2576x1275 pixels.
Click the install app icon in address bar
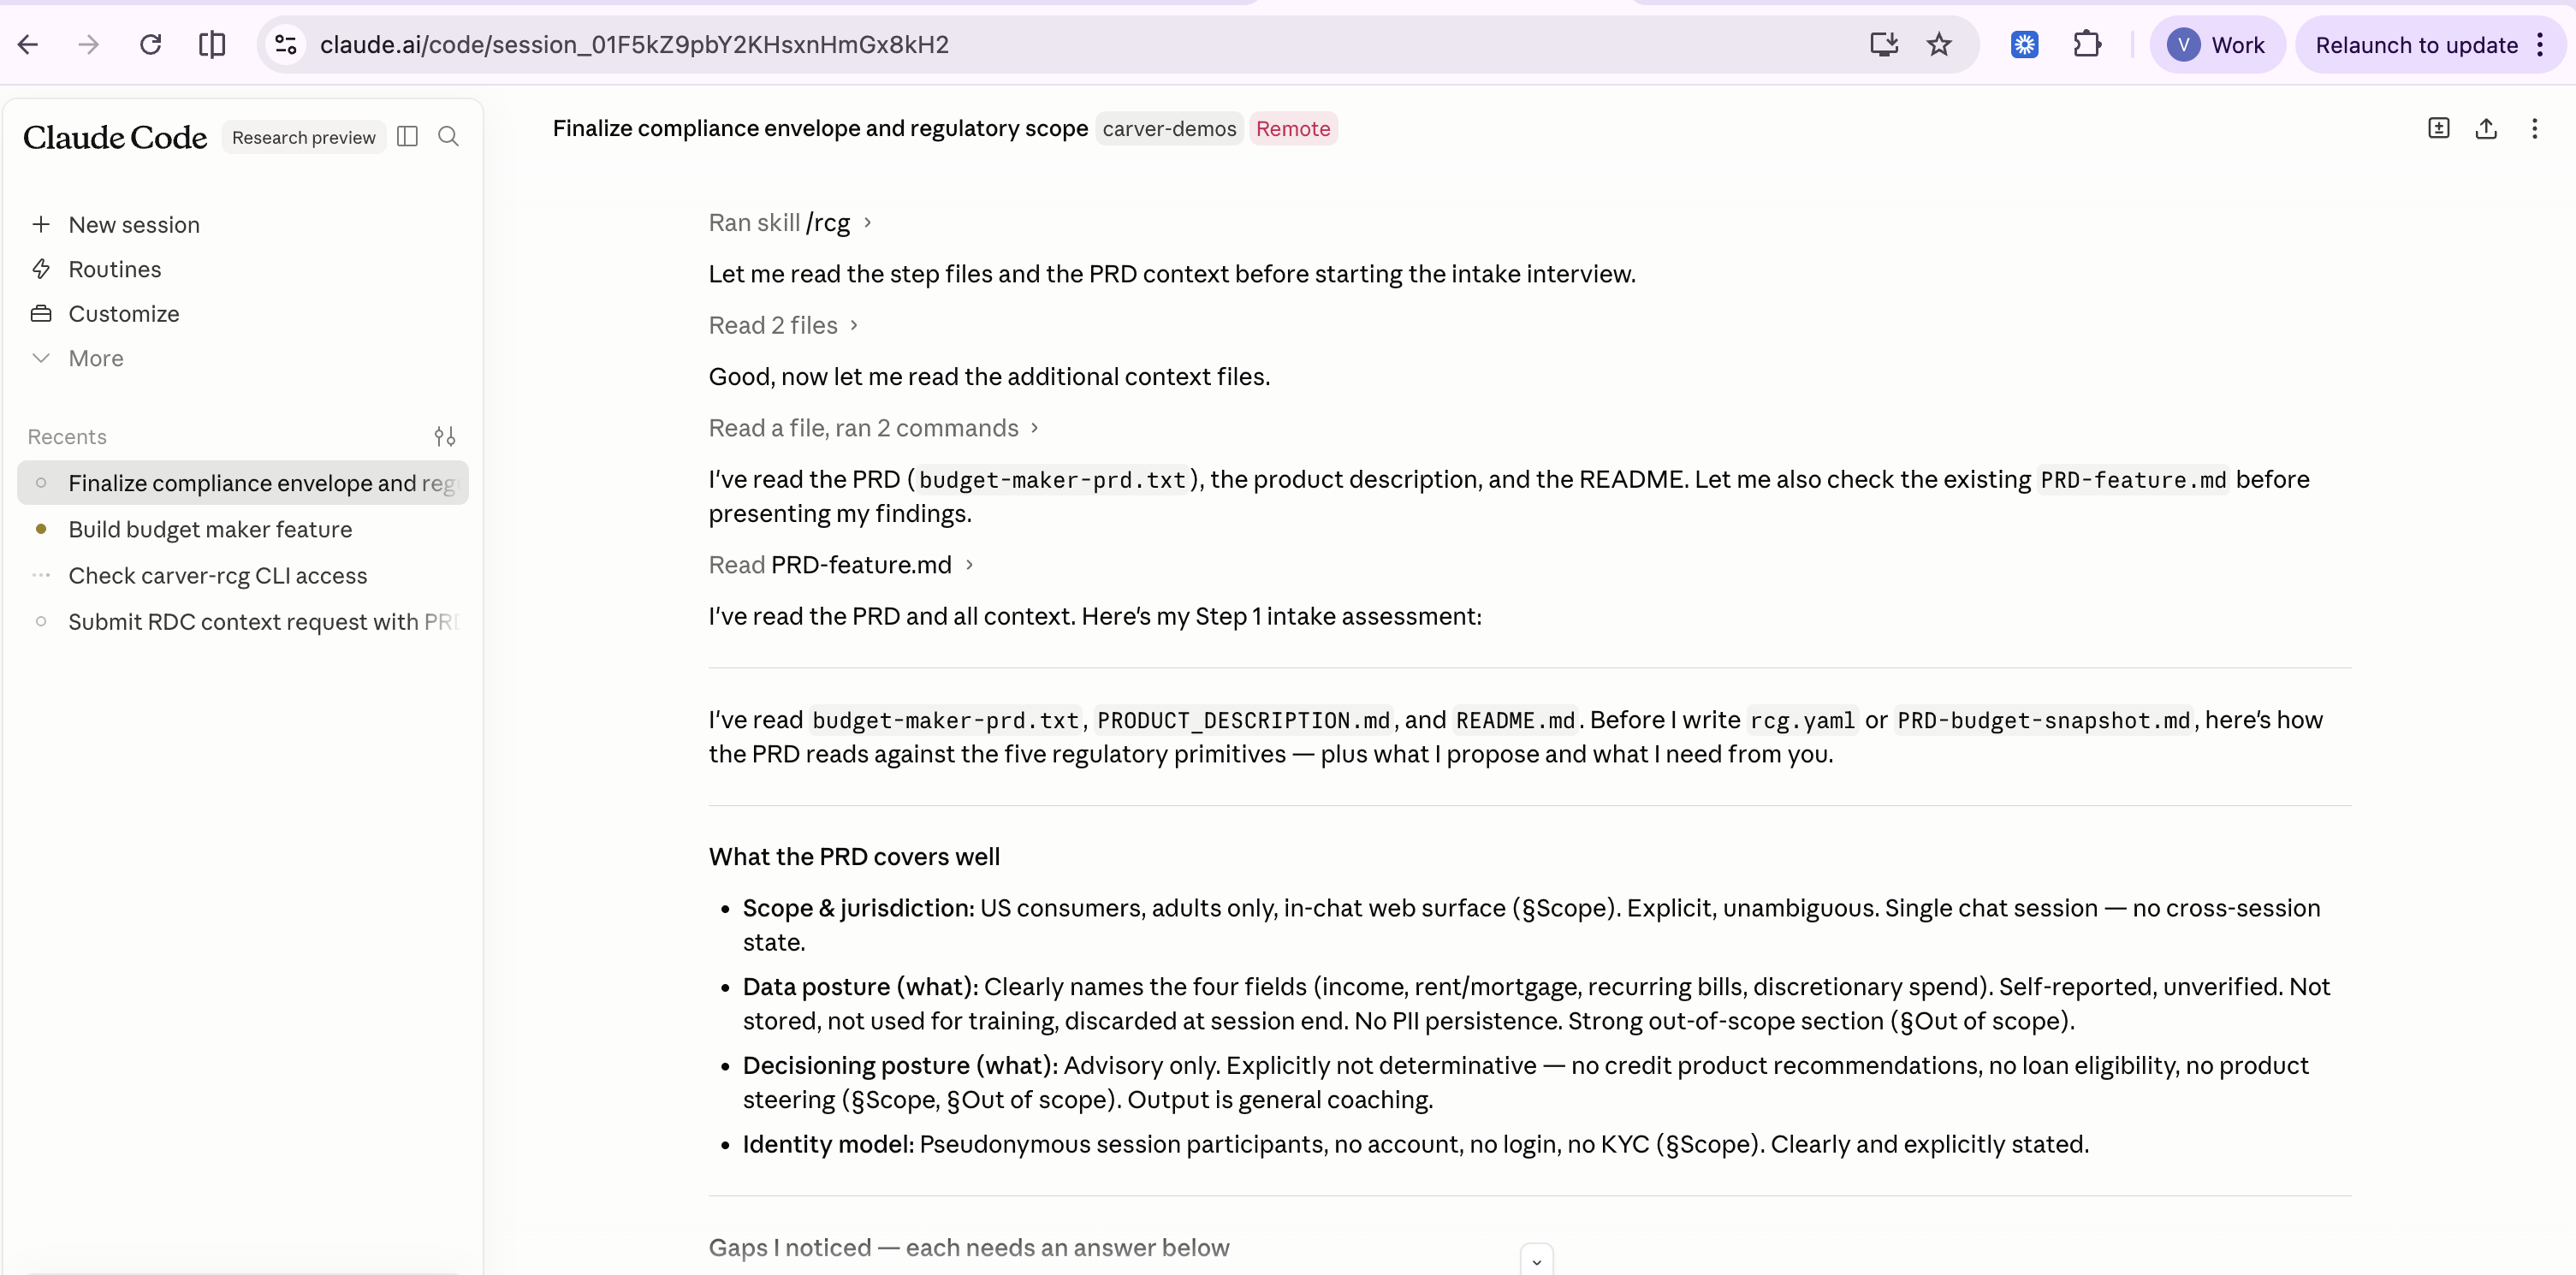[1883, 45]
